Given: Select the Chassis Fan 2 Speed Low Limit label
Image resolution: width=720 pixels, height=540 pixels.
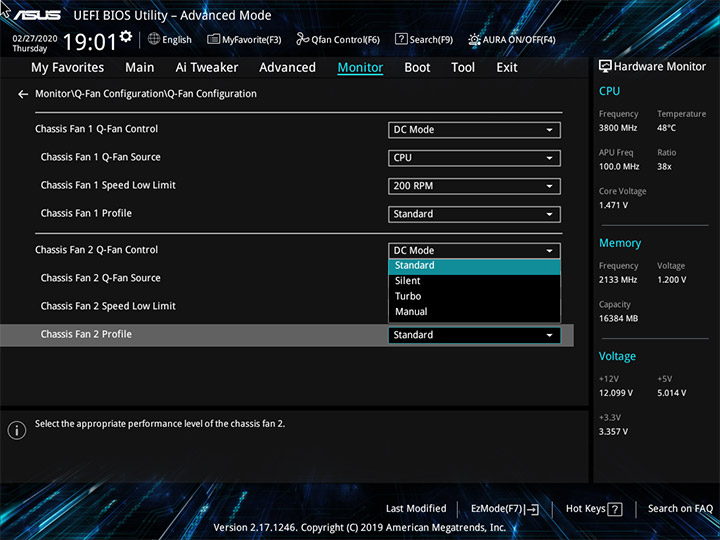Looking at the screenshot, I should click(x=108, y=306).
